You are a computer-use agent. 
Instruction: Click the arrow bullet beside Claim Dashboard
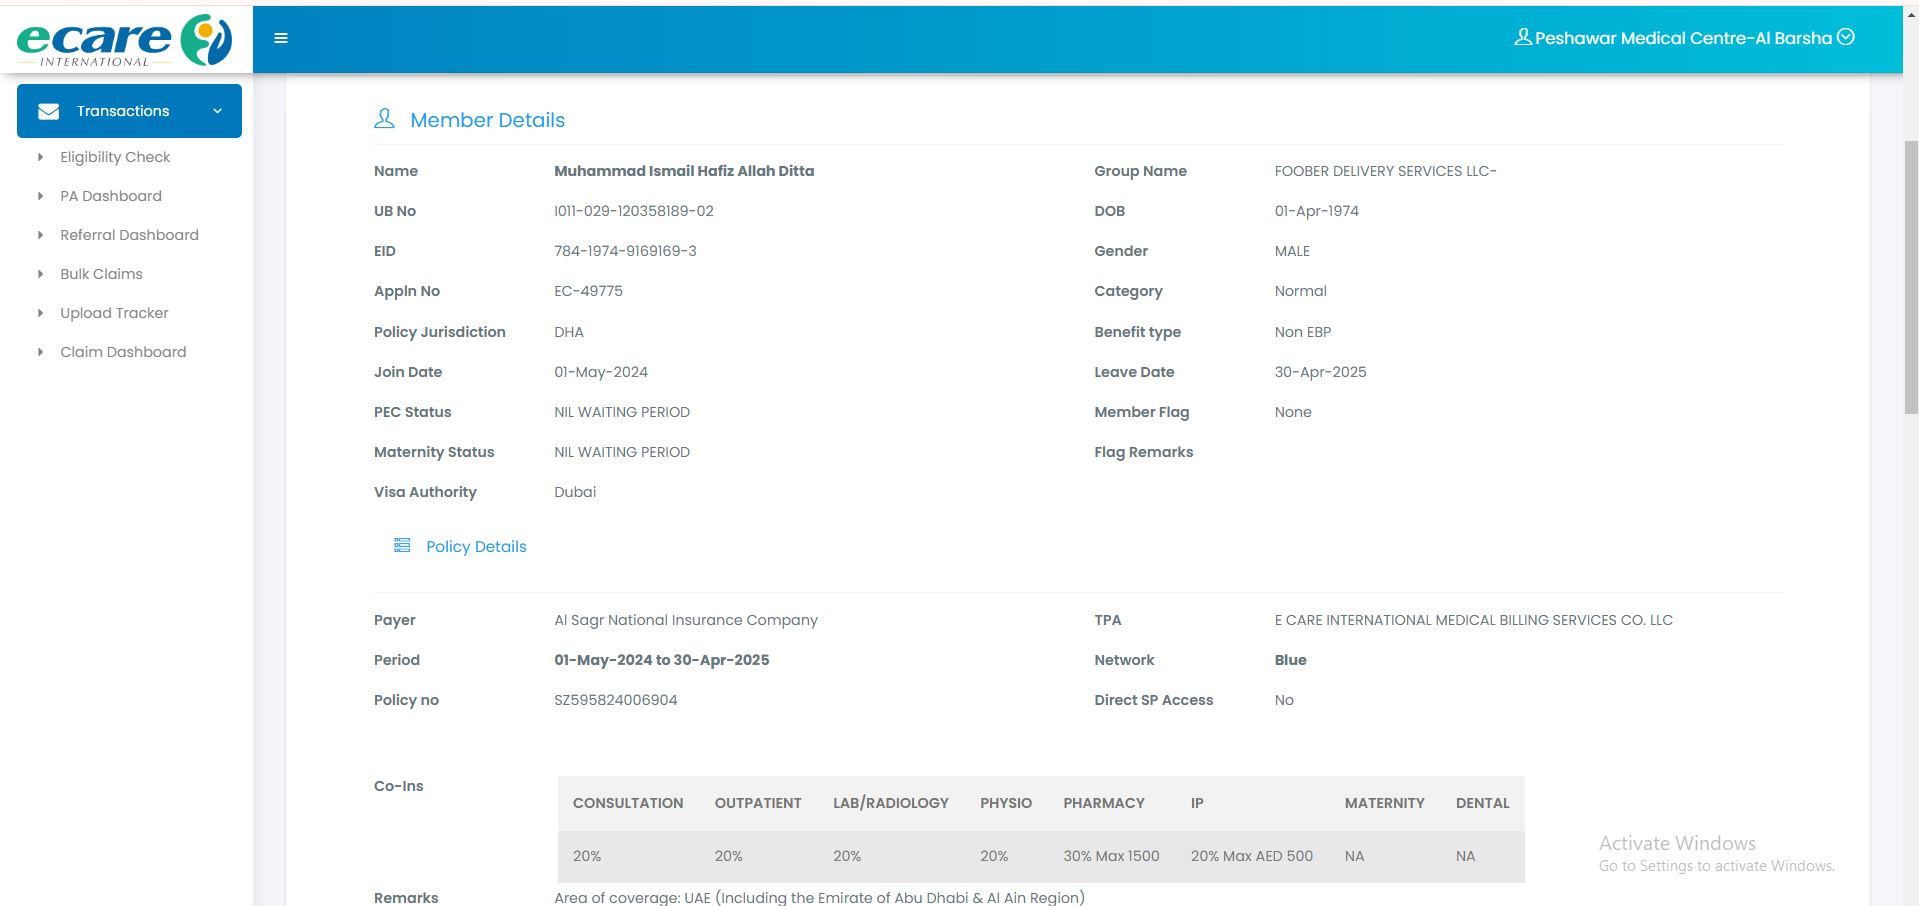click(x=40, y=352)
